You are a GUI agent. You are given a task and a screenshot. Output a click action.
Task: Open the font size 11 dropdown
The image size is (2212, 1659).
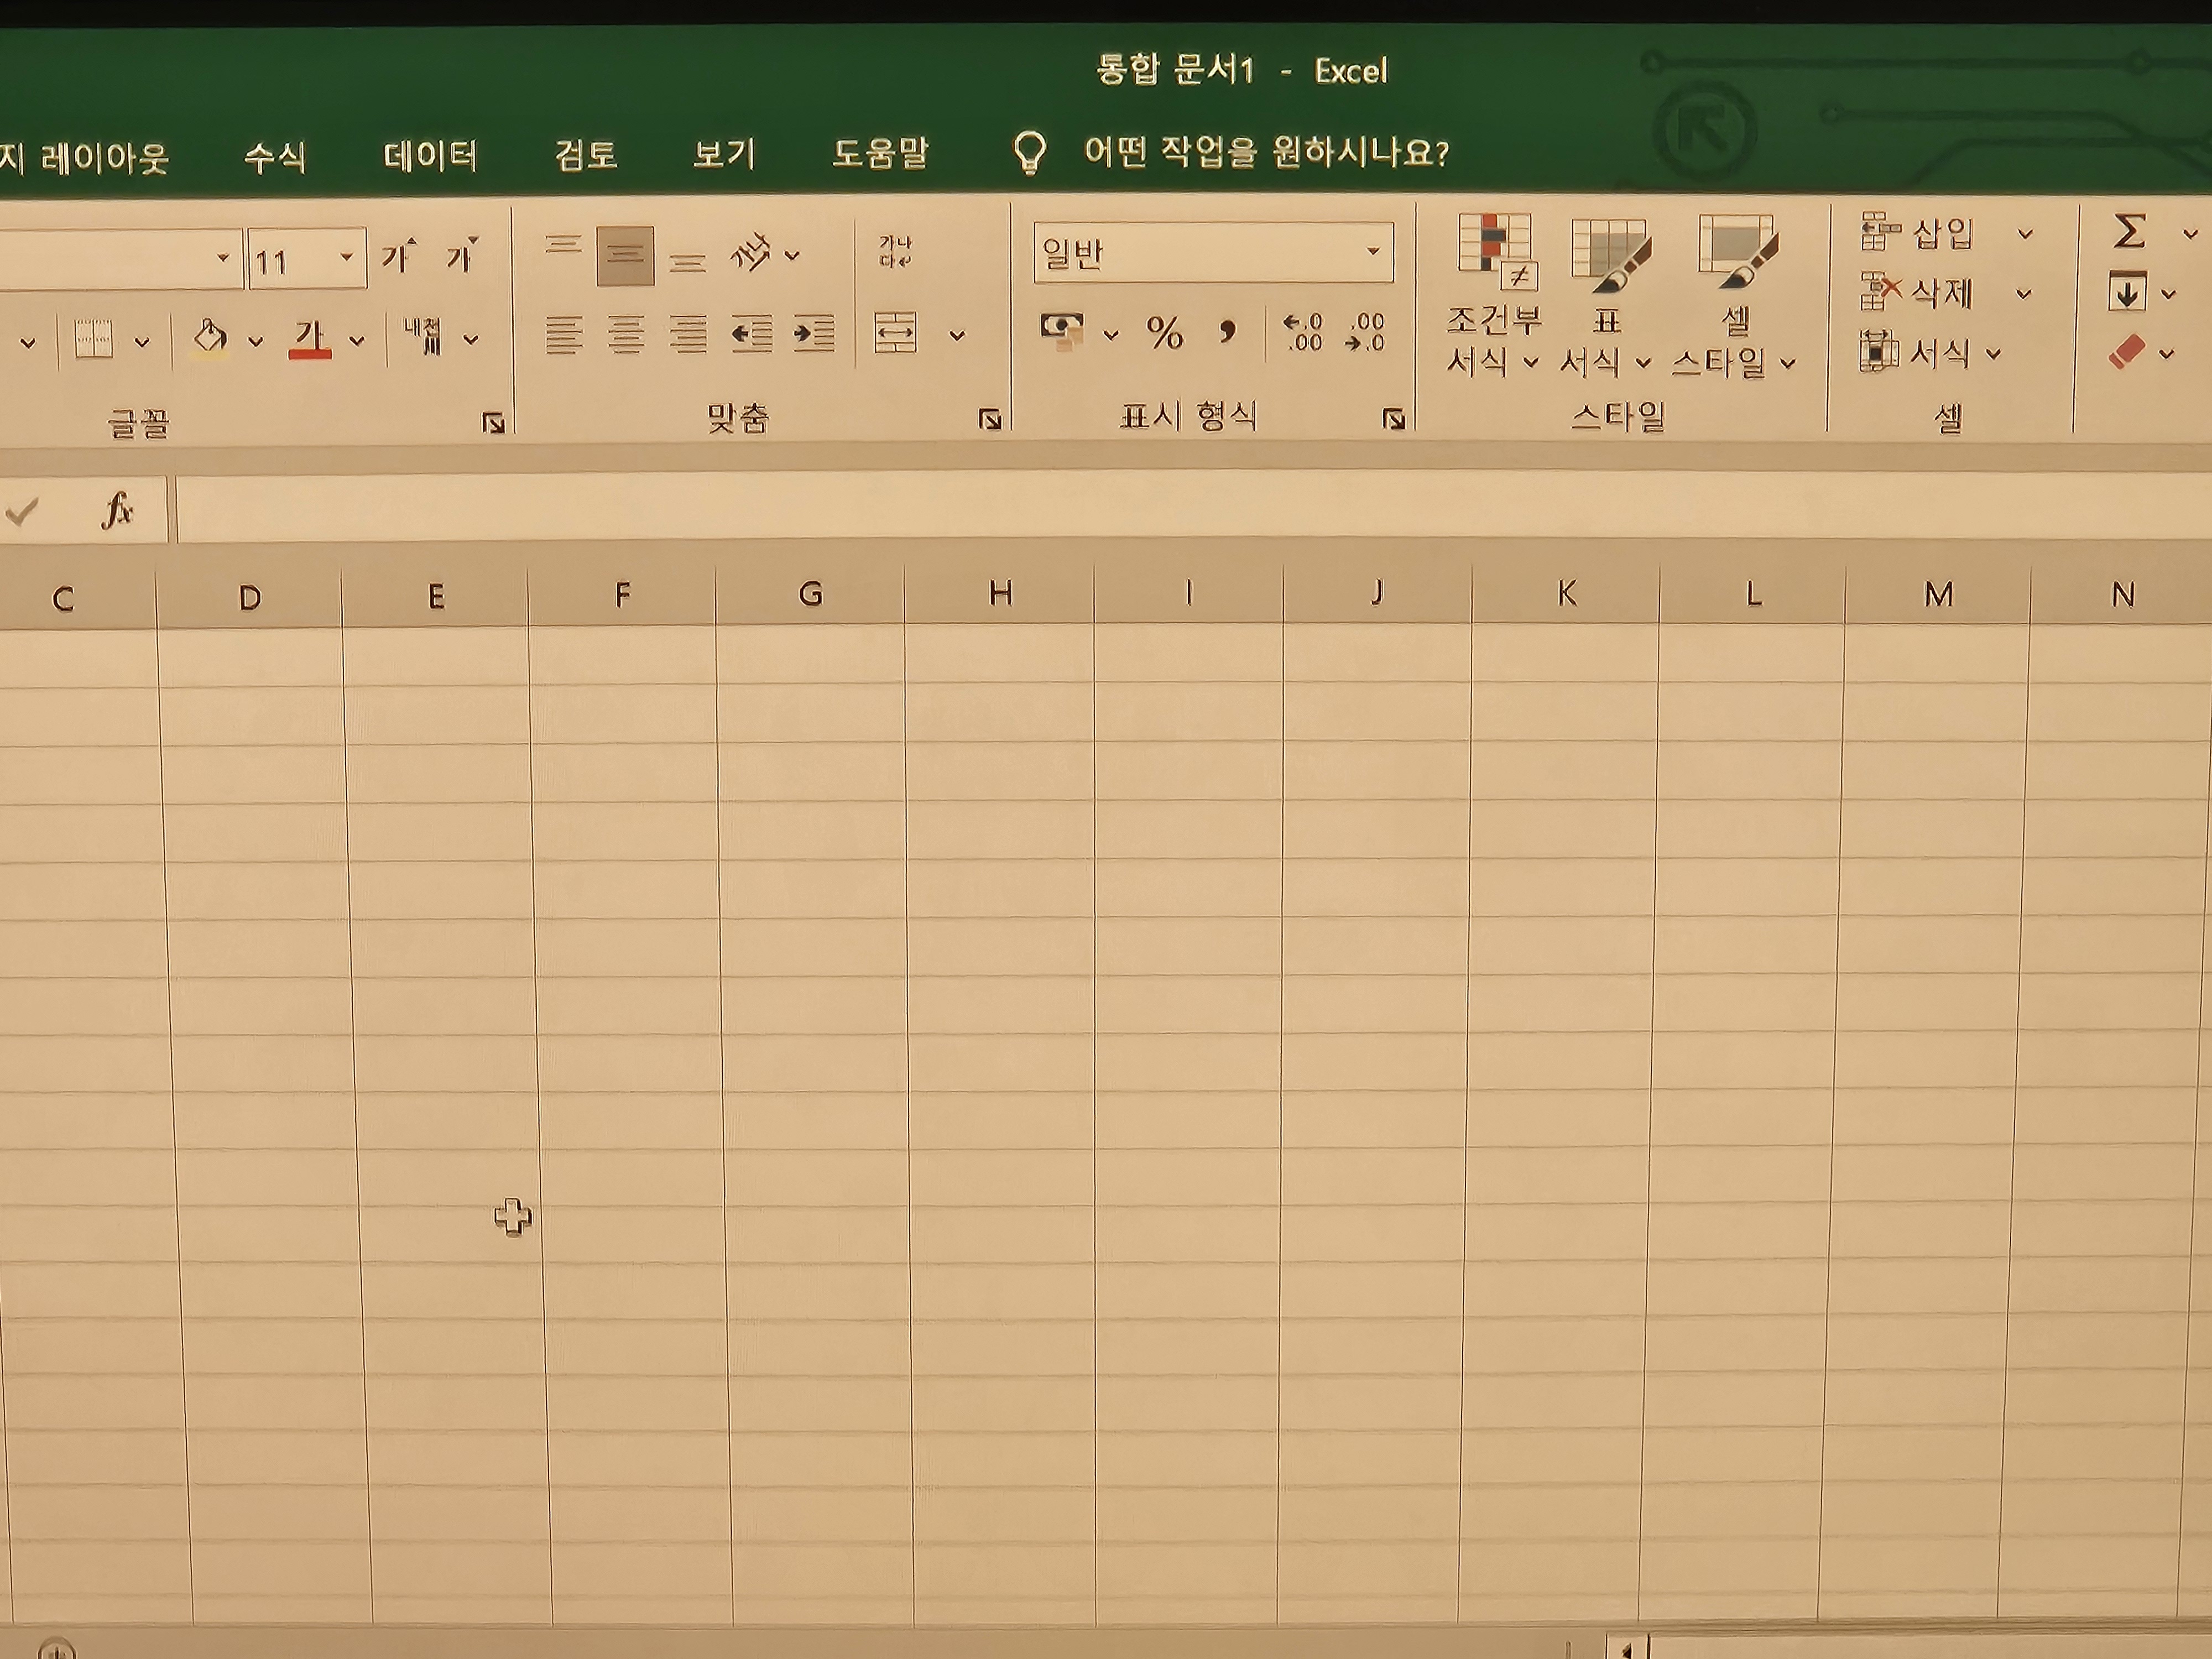(x=346, y=257)
